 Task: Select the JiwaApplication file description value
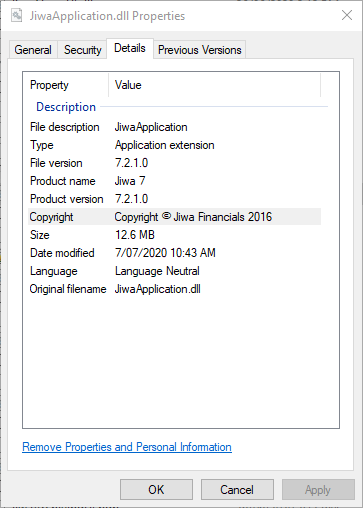coord(151,127)
